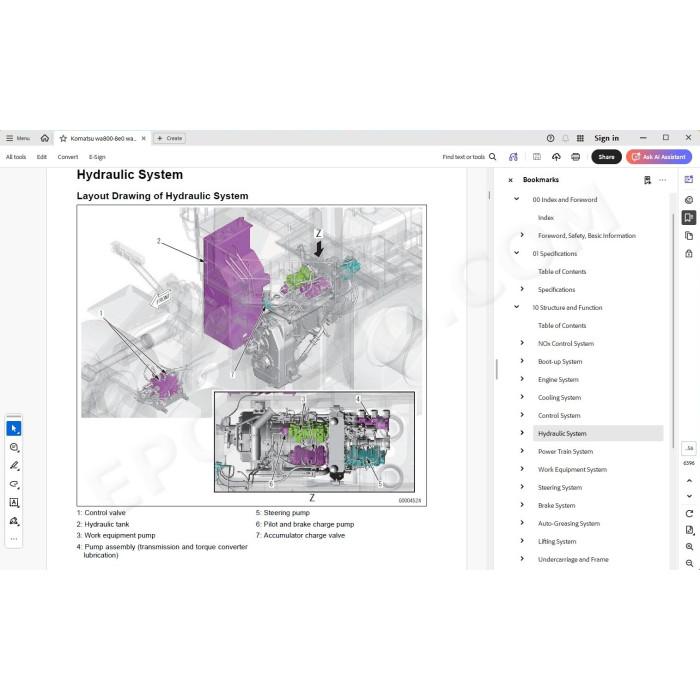Screen dimensions: 700x700
Task: Open the notifications bell icon
Action: (565, 138)
